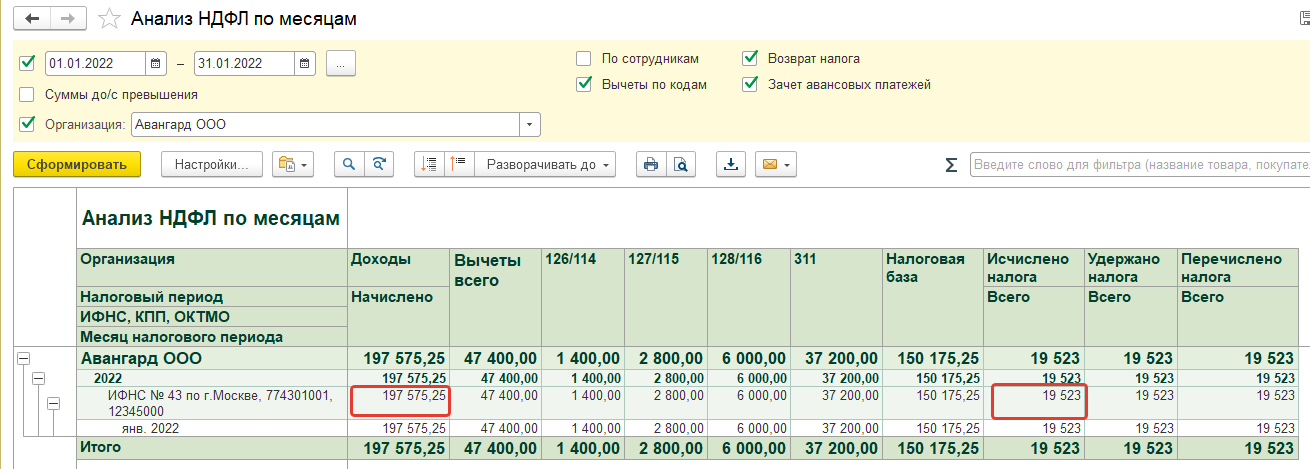The height and width of the screenshot is (469, 1310).
Task: Expand all groups icon
Action: [458, 165]
